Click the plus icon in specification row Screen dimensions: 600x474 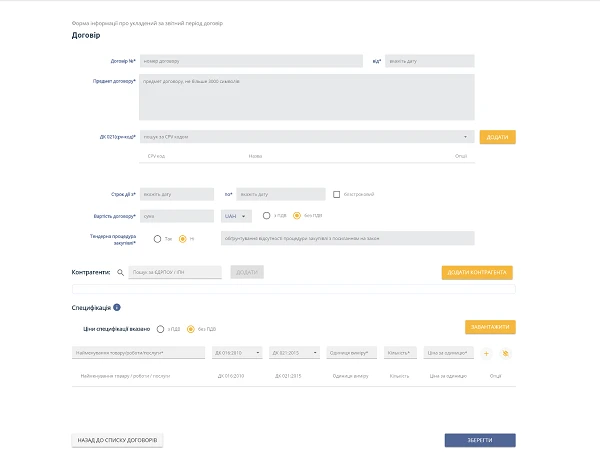(487, 353)
